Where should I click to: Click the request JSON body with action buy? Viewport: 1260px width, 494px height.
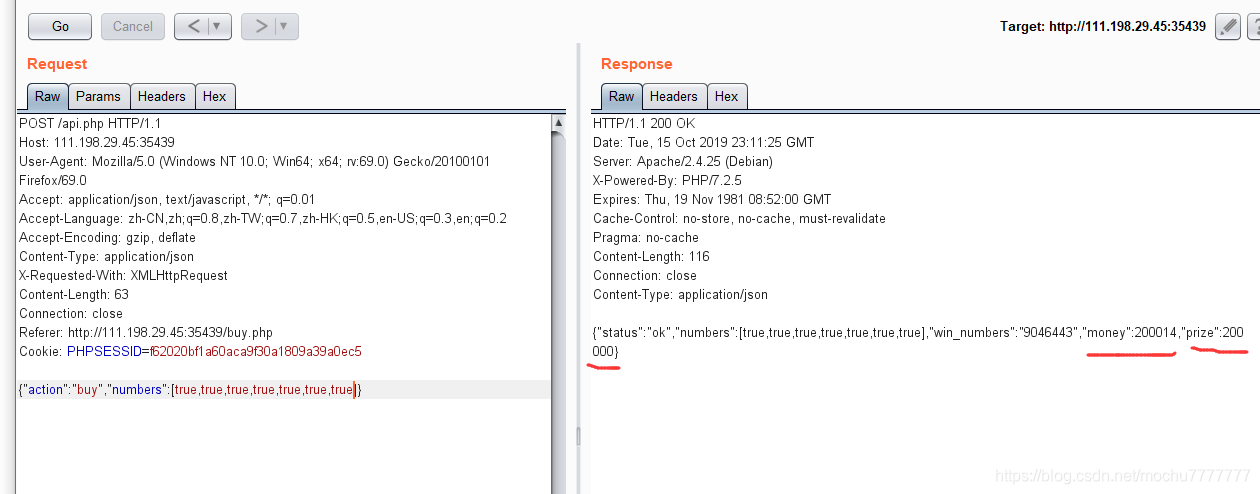(190, 389)
